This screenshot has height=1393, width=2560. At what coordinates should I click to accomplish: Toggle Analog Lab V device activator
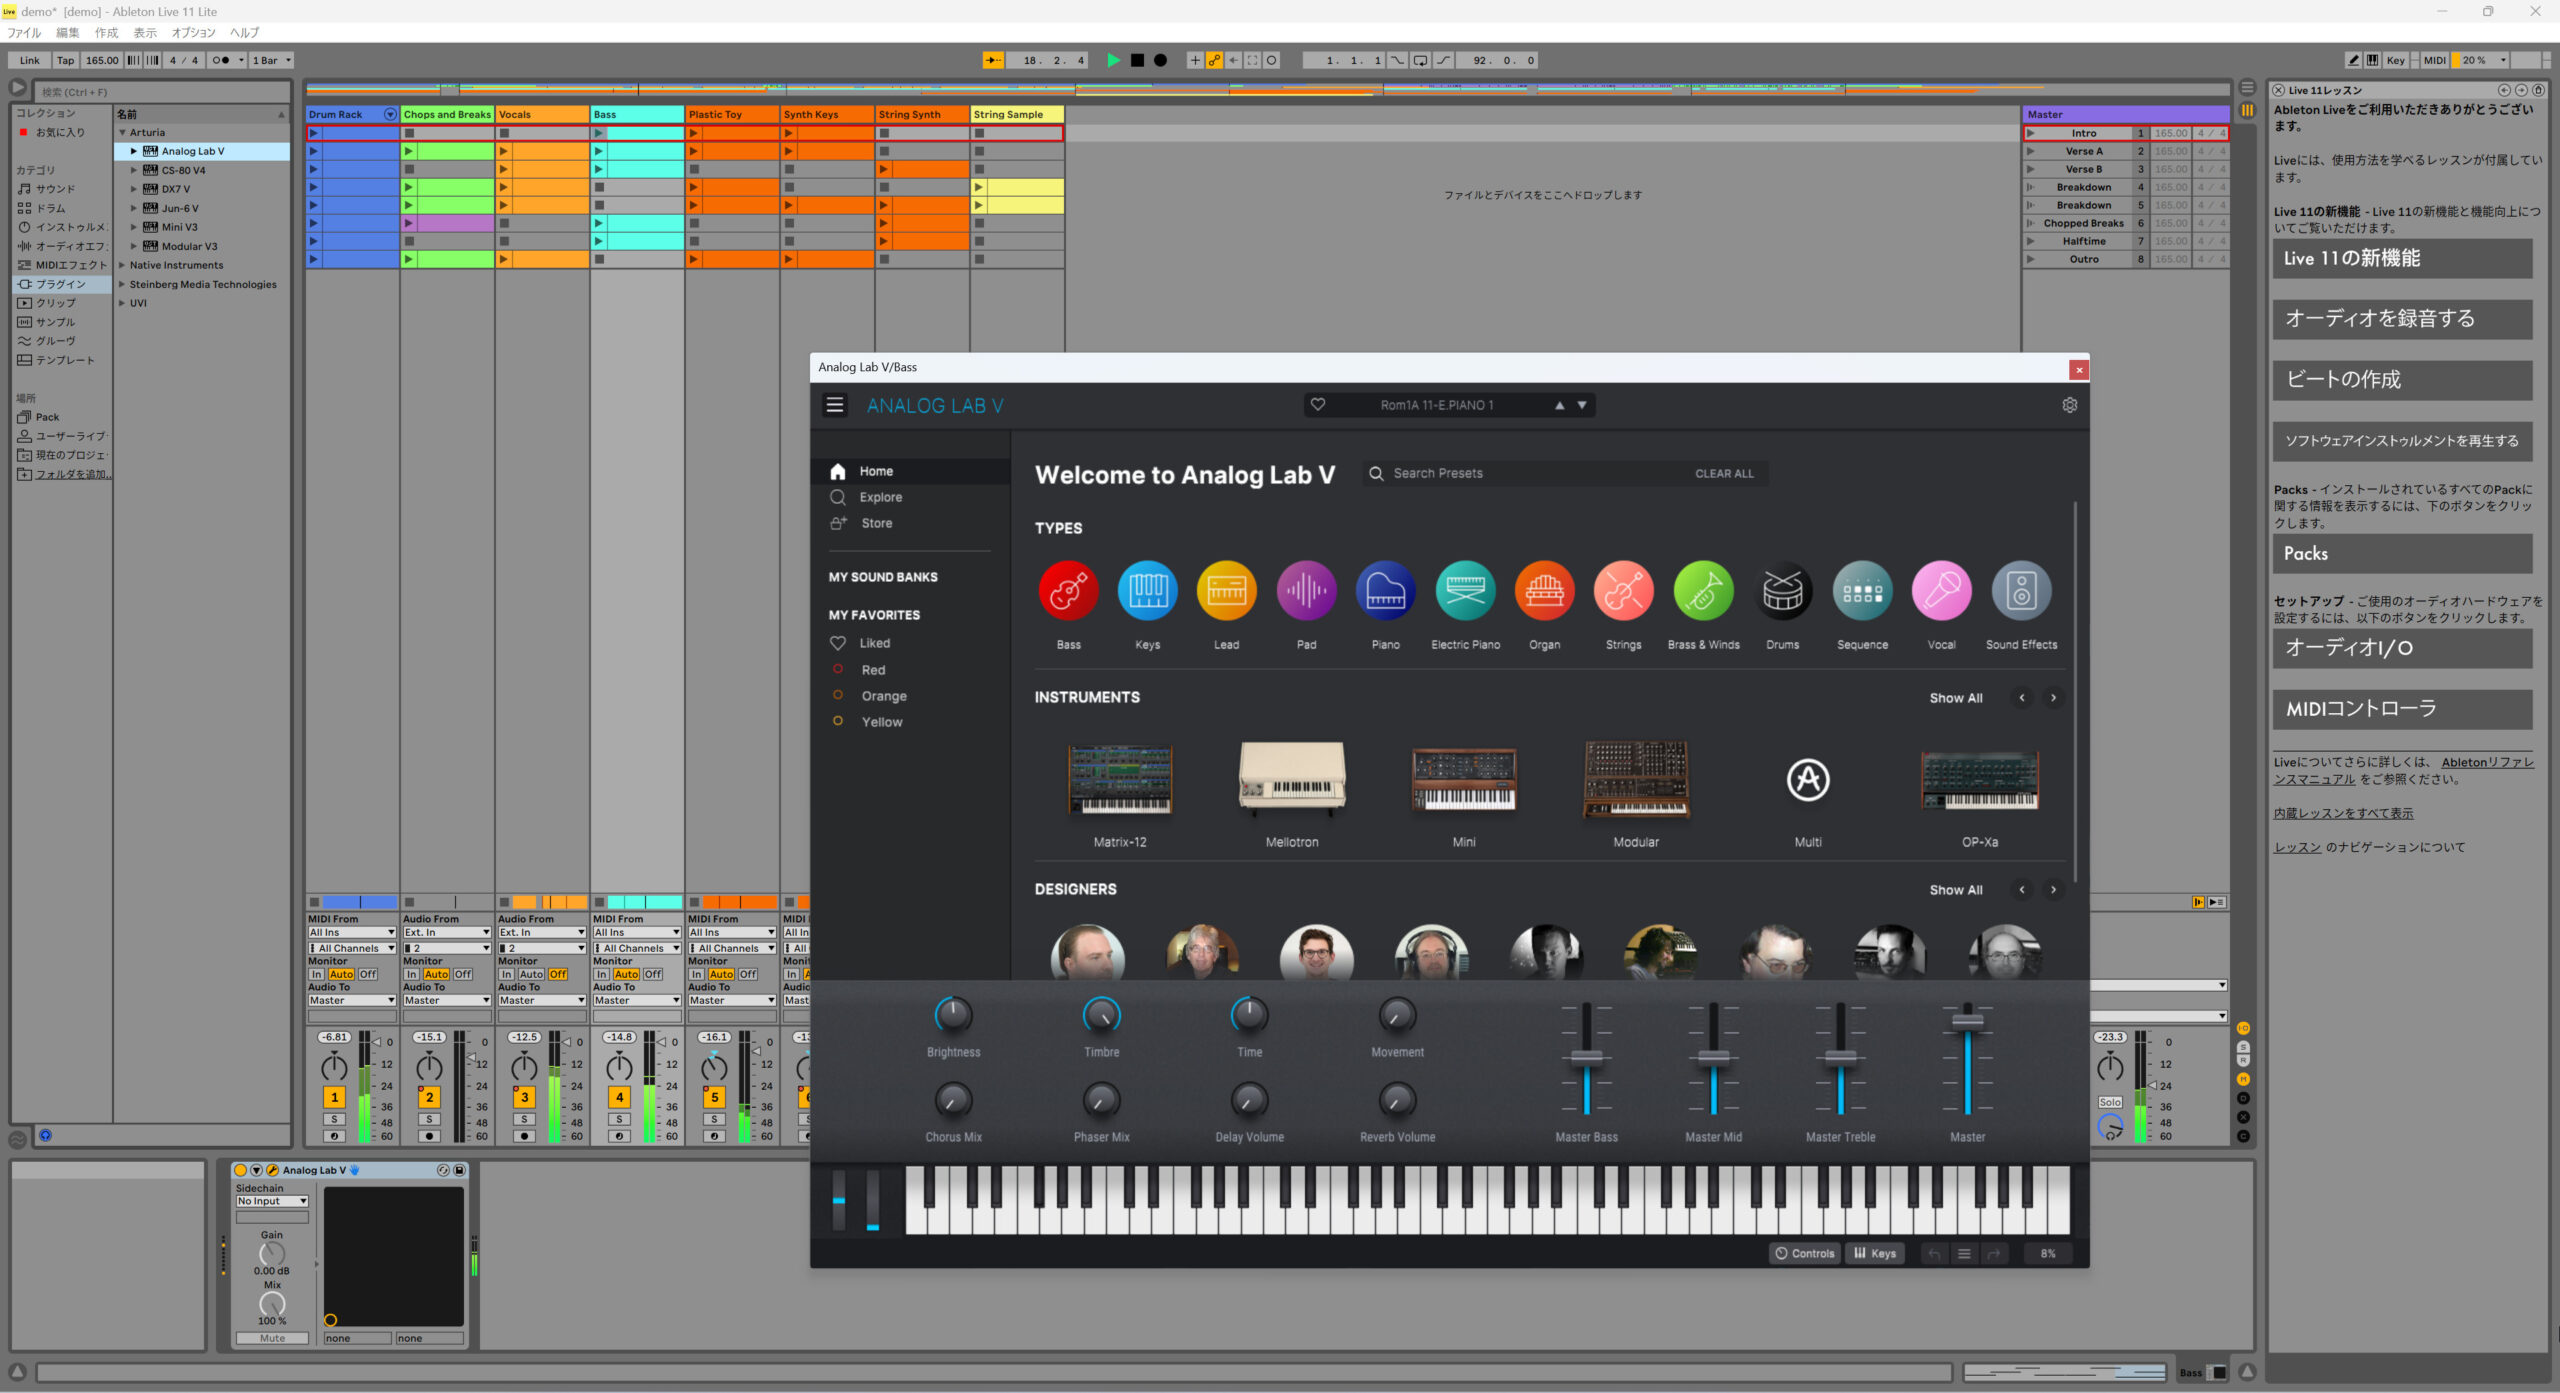pyautogui.click(x=240, y=1170)
